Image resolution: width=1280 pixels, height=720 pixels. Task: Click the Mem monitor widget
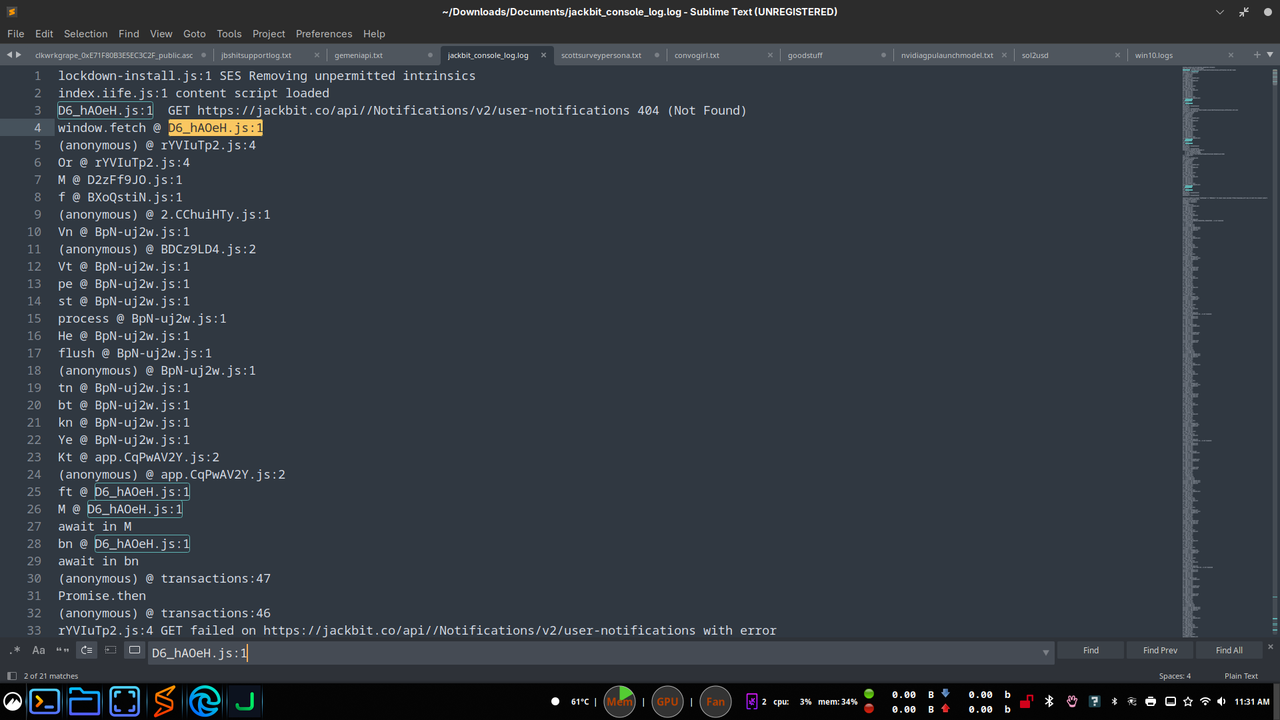pos(620,702)
